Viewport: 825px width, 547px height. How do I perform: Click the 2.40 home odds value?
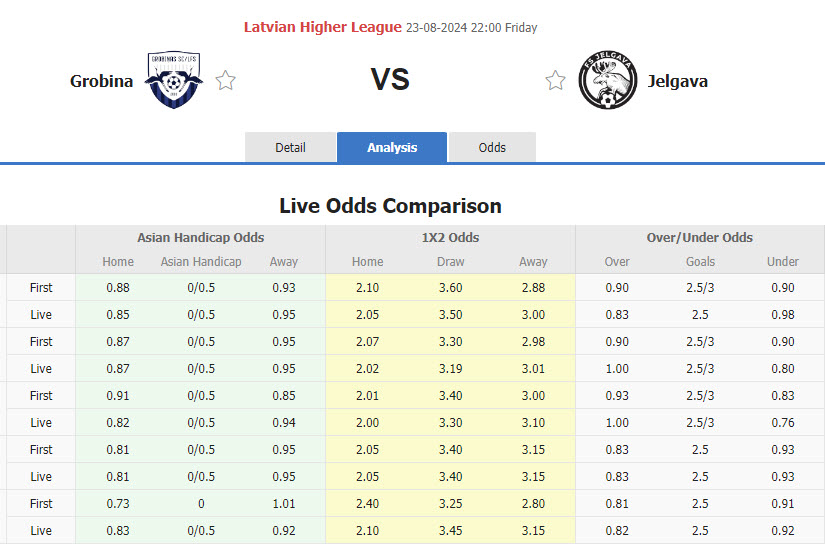[367, 503]
